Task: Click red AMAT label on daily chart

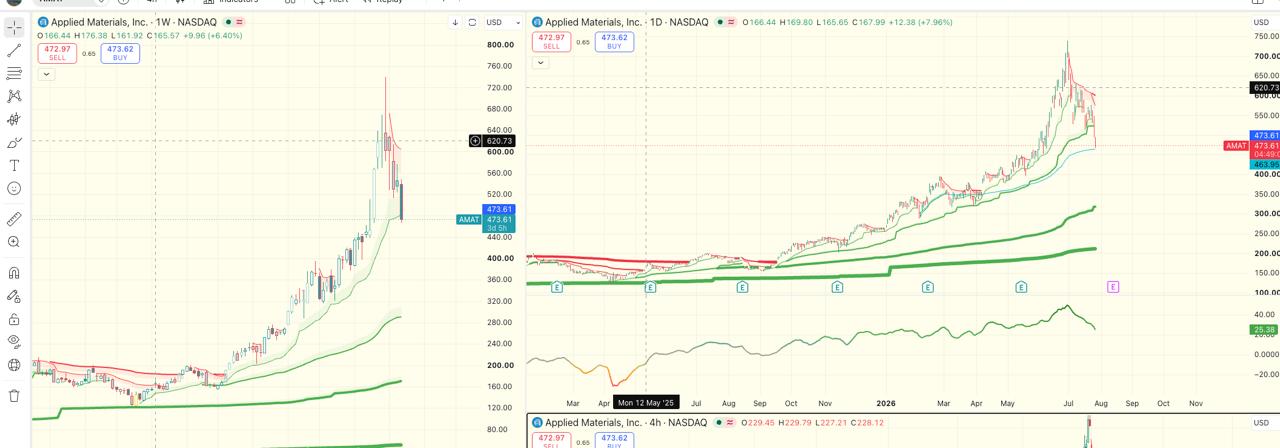Action: coord(1236,146)
